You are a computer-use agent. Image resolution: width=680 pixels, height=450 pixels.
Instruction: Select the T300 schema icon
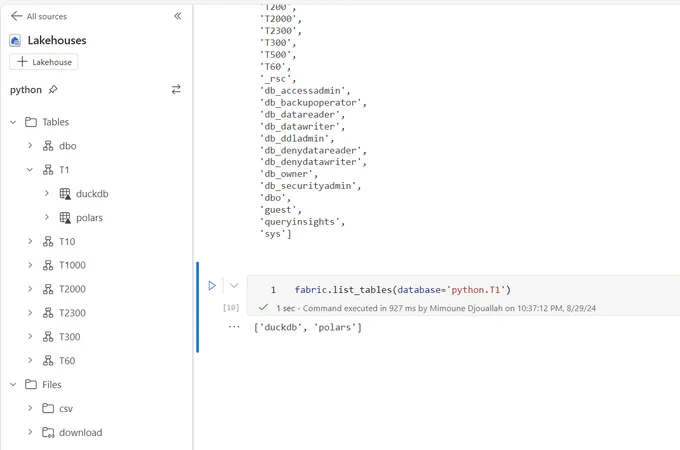click(48, 336)
